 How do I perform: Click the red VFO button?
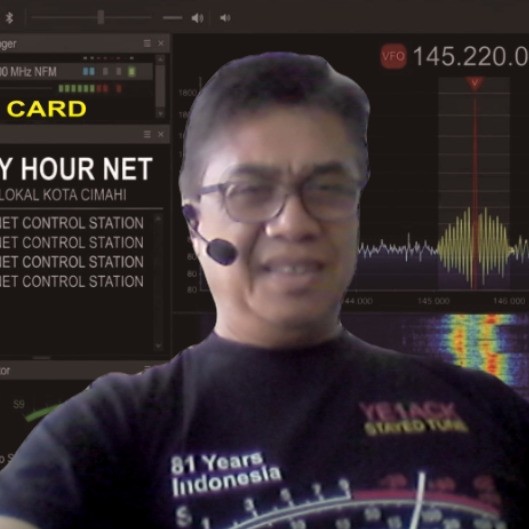[393, 56]
